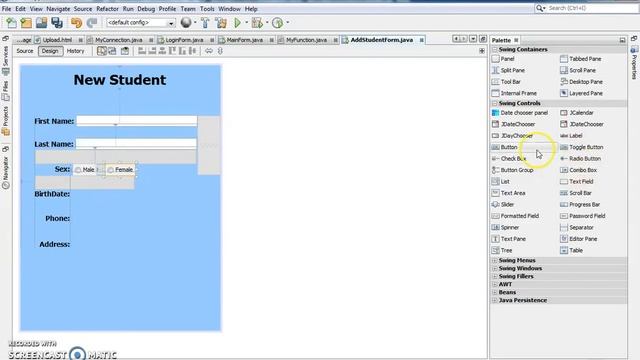Click the Open Project toolbar icon

[41, 23]
